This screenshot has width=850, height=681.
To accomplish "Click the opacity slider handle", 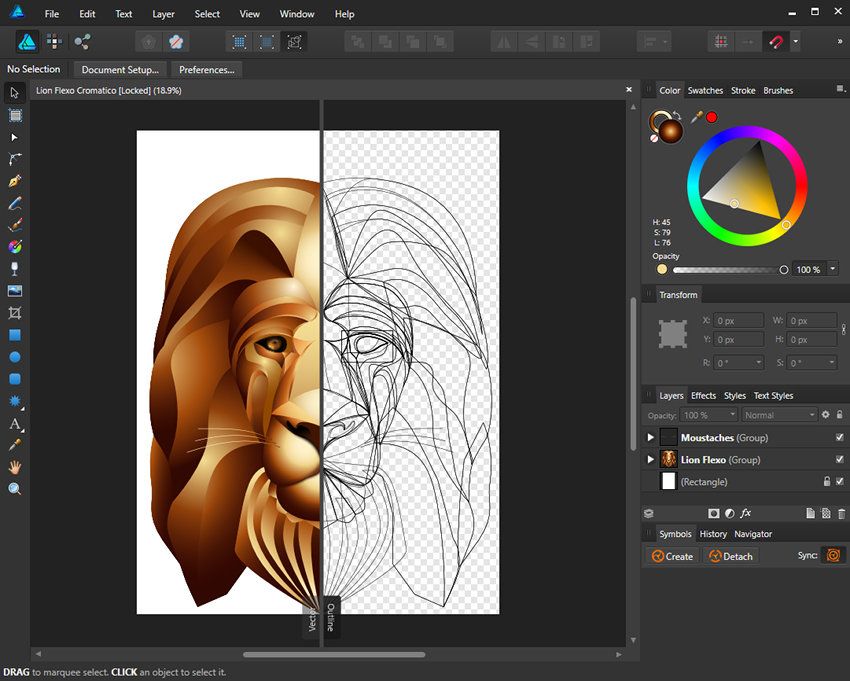I will (783, 269).
